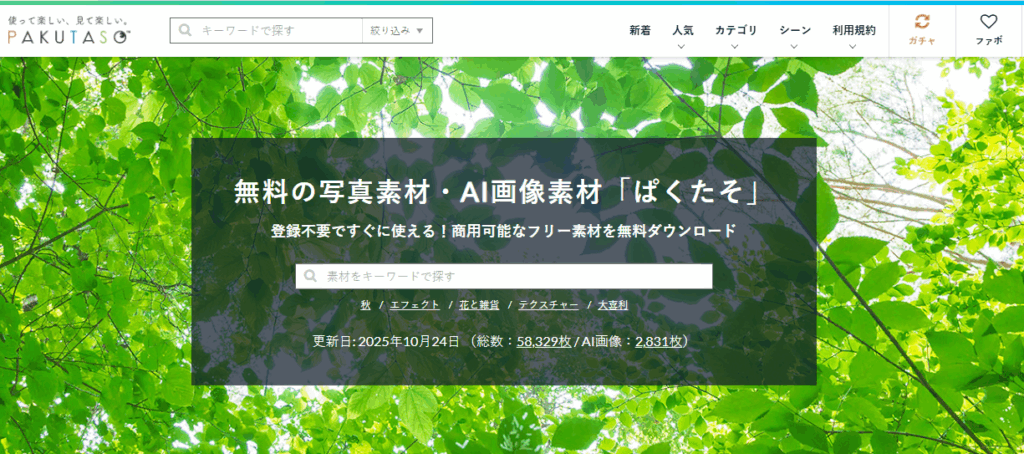
Task: Click the hero search magnifier icon
Action: [312, 276]
